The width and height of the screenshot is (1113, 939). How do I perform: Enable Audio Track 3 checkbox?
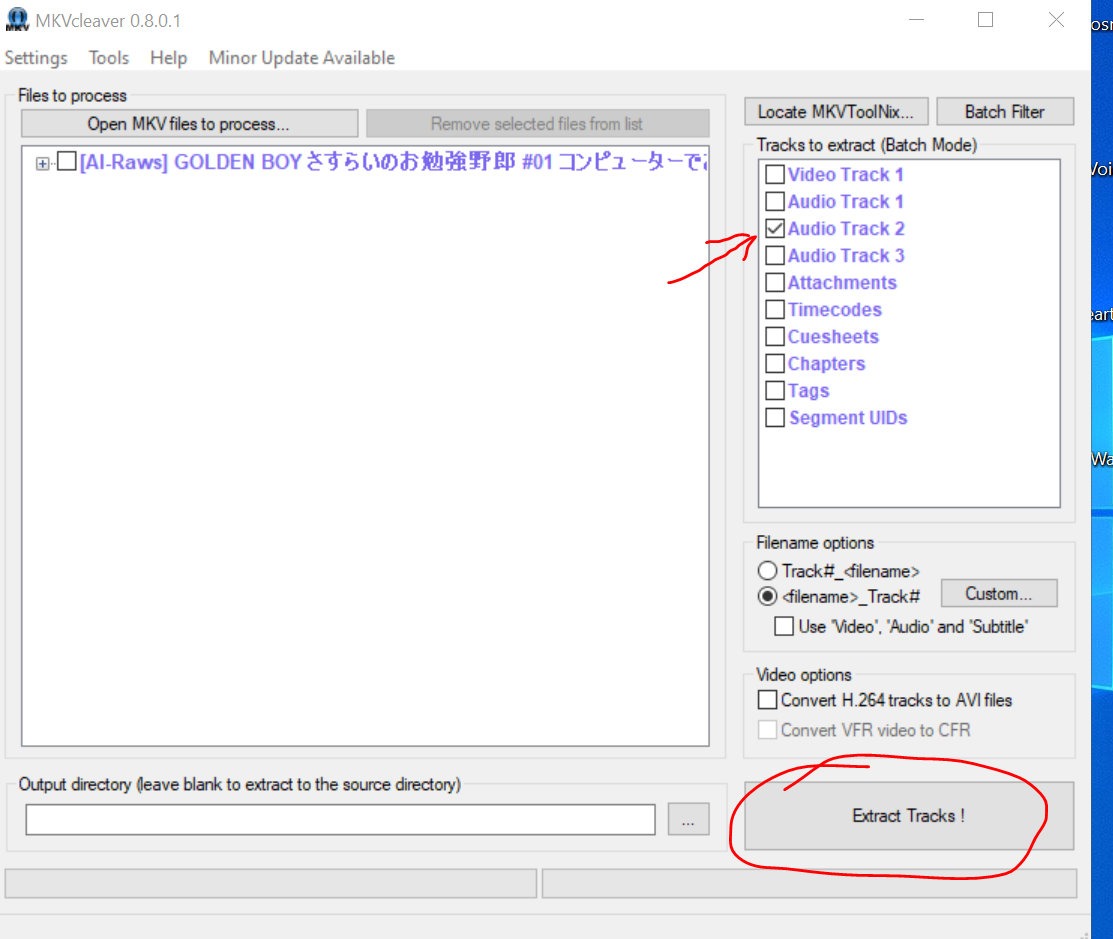775,256
